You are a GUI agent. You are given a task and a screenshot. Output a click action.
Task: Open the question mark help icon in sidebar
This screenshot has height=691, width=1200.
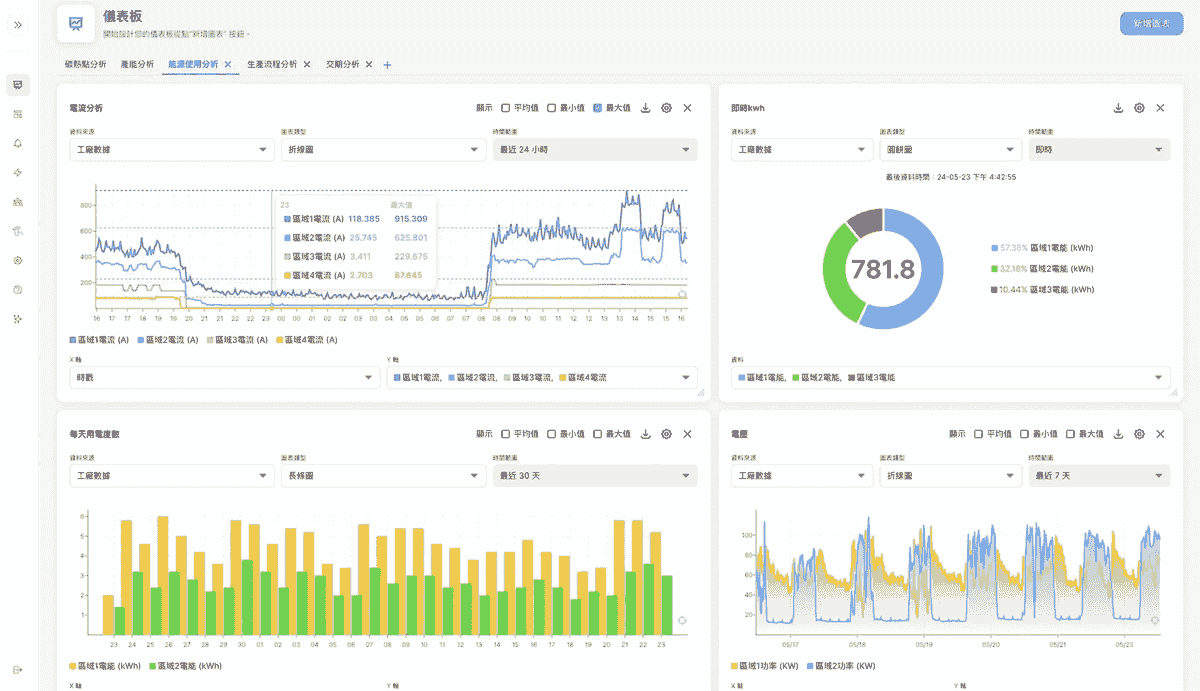(18, 290)
